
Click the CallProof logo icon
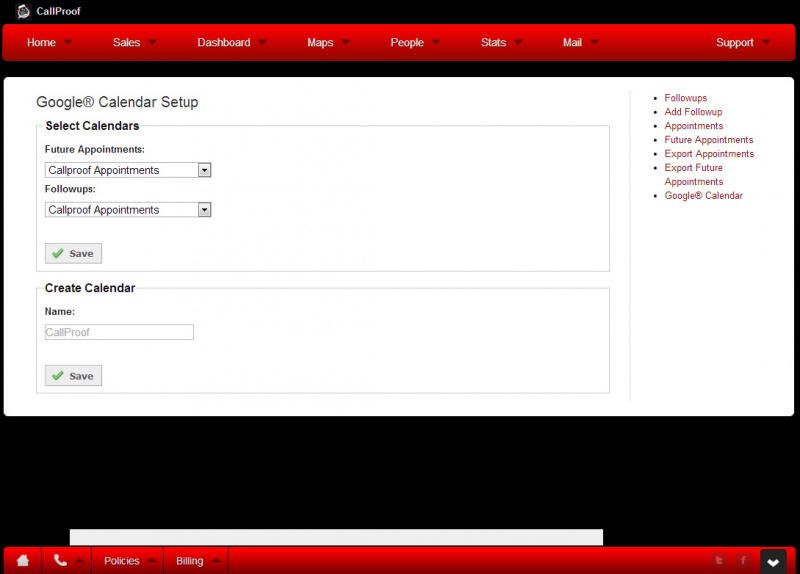click(x=23, y=11)
